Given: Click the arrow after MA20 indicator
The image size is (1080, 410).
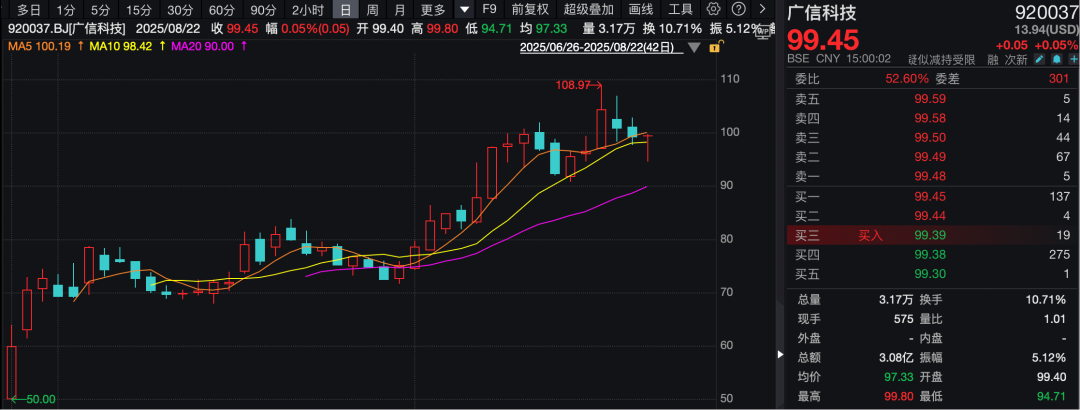Looking at the screenshot, I should (245, 46).
